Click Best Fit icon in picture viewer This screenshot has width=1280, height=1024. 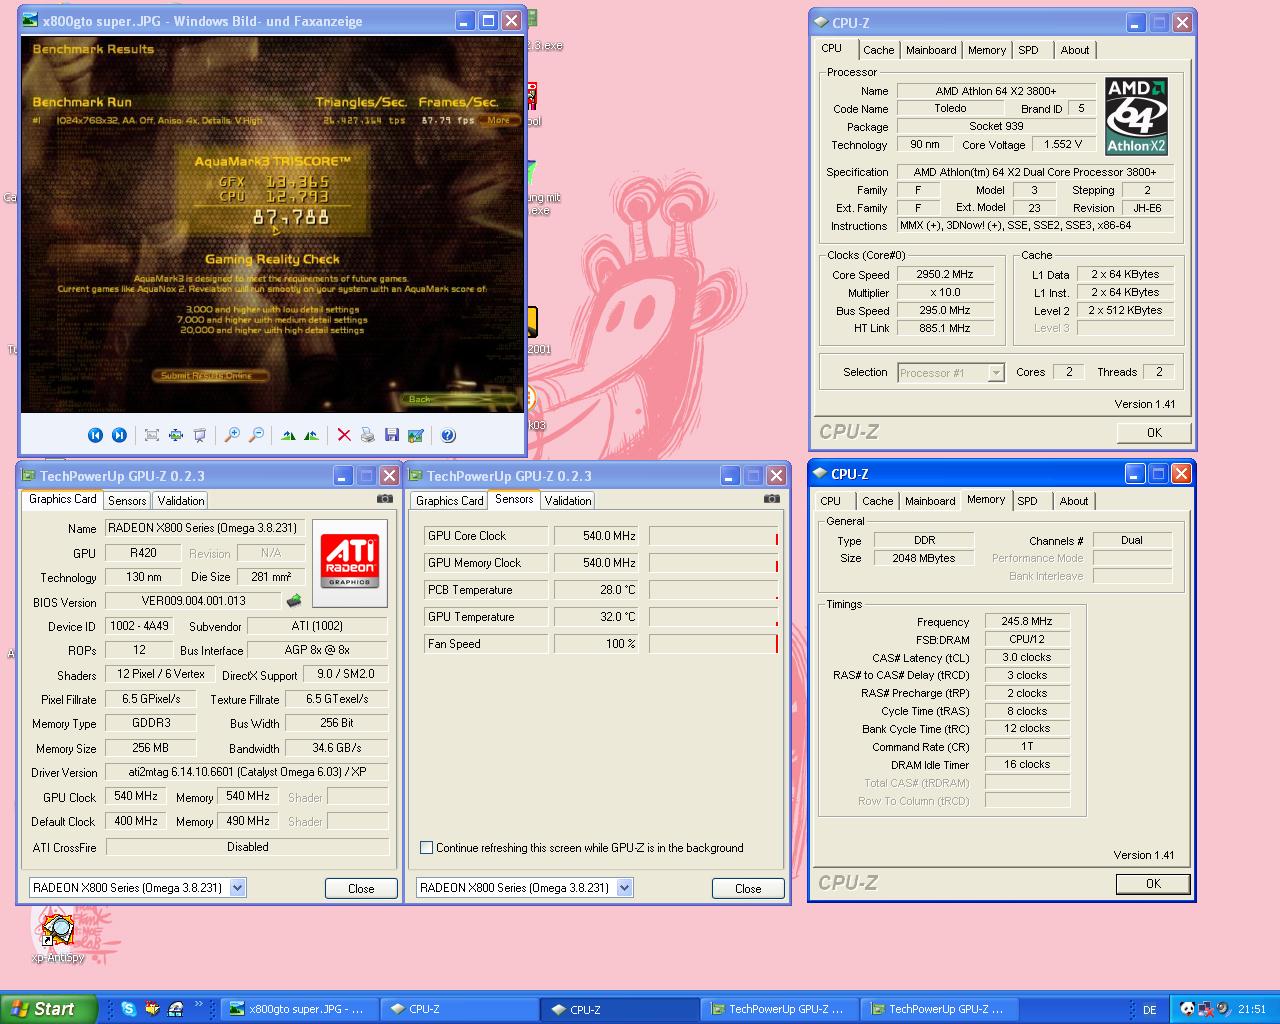tap(152, 435)
